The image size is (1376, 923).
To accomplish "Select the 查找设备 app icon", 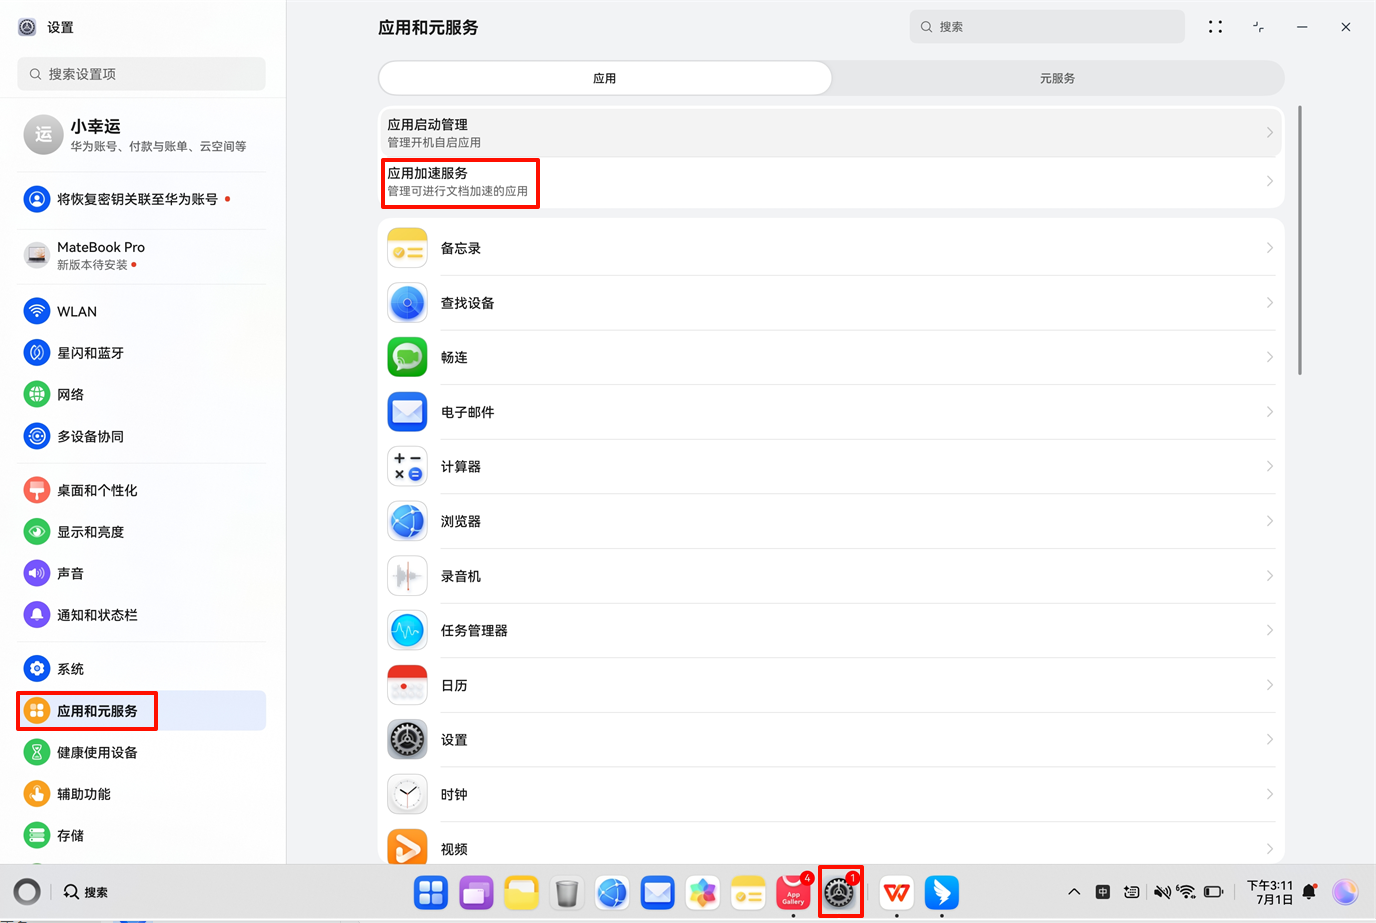I will [x=407, y=303].
